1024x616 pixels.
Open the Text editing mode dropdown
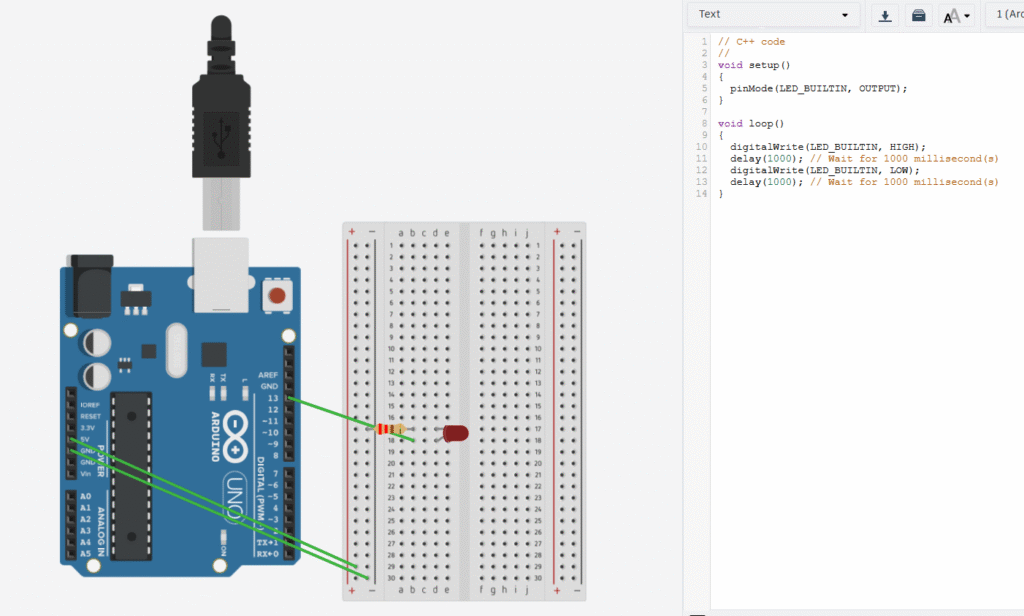pyautogui.click(x=774, y=14)
